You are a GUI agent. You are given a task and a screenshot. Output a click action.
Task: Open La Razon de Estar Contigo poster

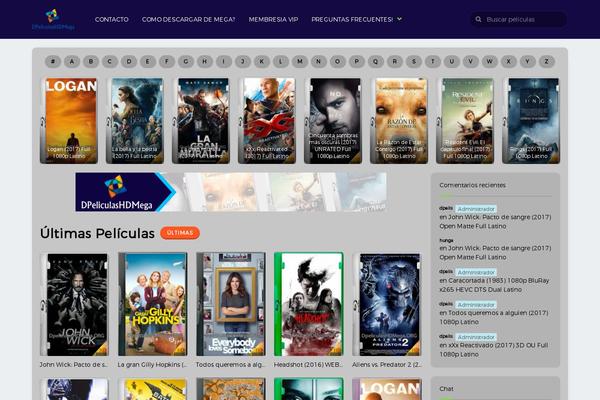coord(399,121)
